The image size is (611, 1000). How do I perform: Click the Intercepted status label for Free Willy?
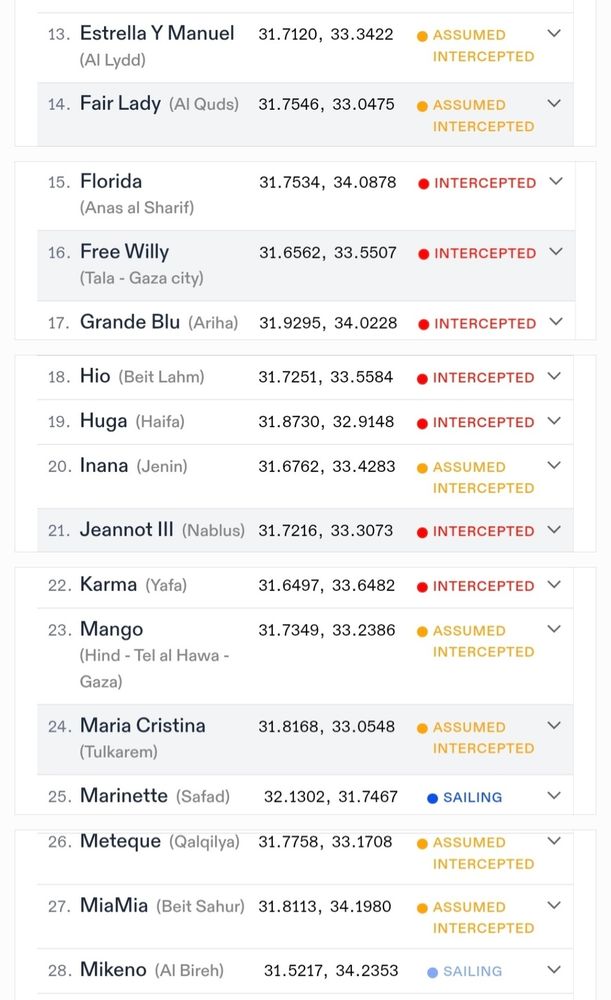(485, 254)
